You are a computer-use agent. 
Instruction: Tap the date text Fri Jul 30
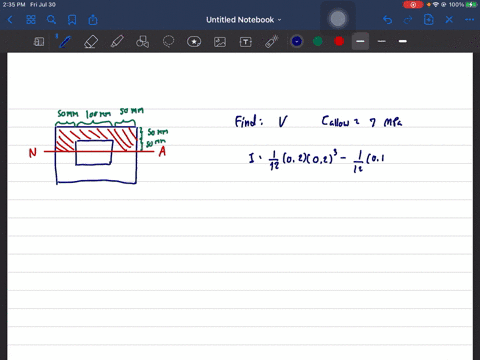pos(43,5)
